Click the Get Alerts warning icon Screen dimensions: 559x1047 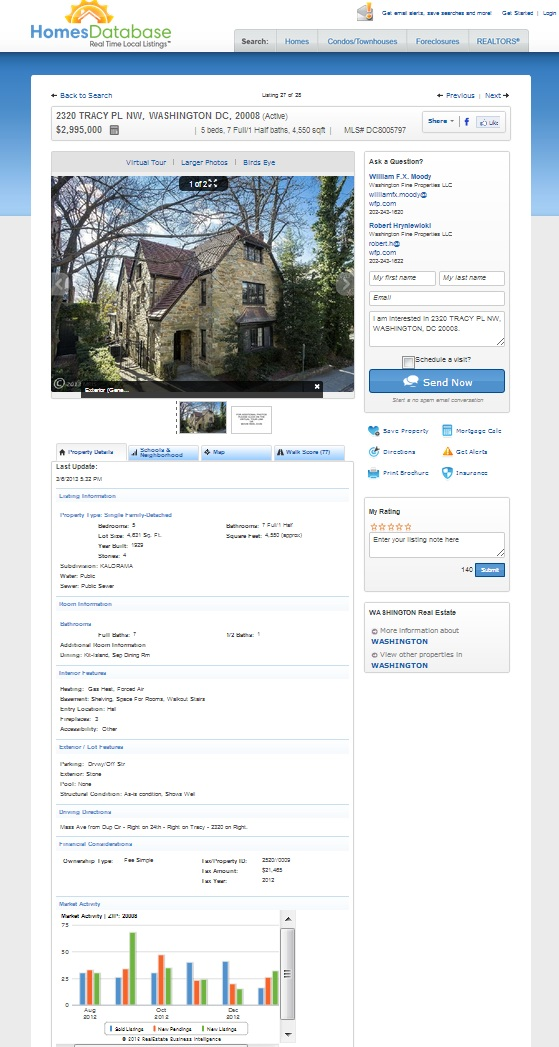(447, 451)
